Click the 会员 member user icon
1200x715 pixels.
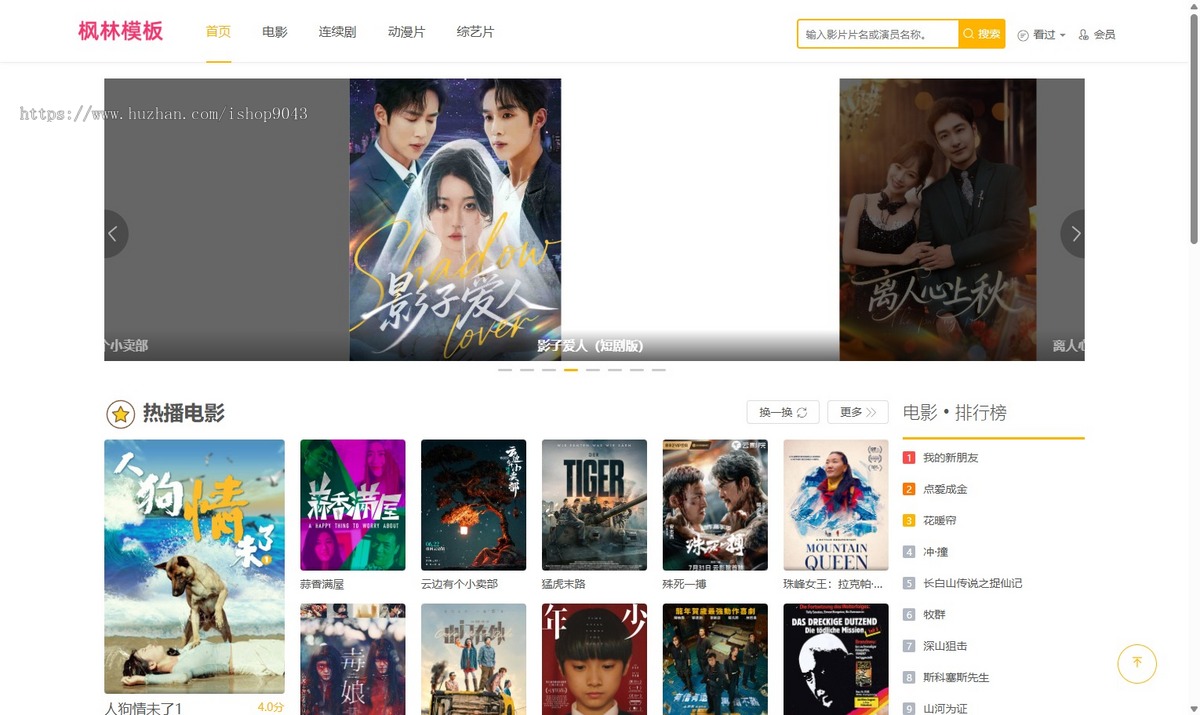coord(1083,35)
